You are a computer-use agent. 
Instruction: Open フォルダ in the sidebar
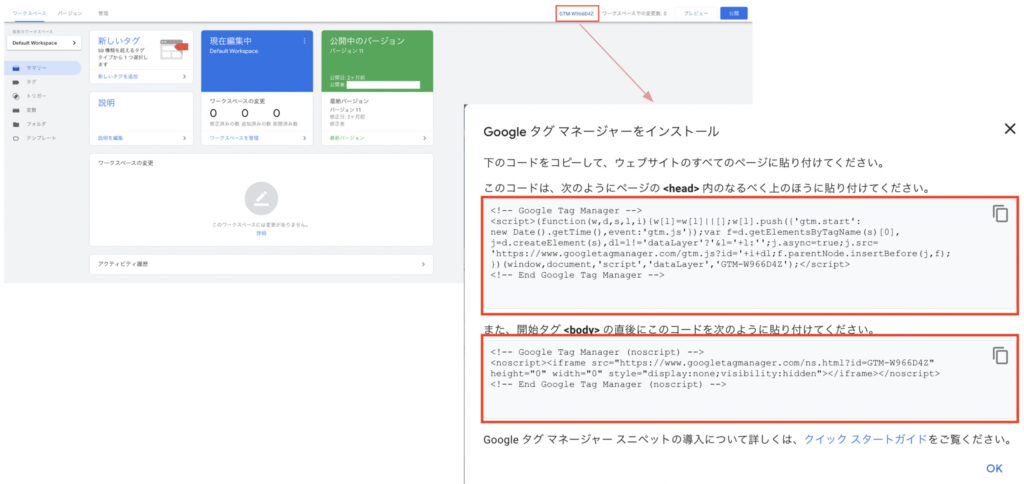click(x=36, y=124)
